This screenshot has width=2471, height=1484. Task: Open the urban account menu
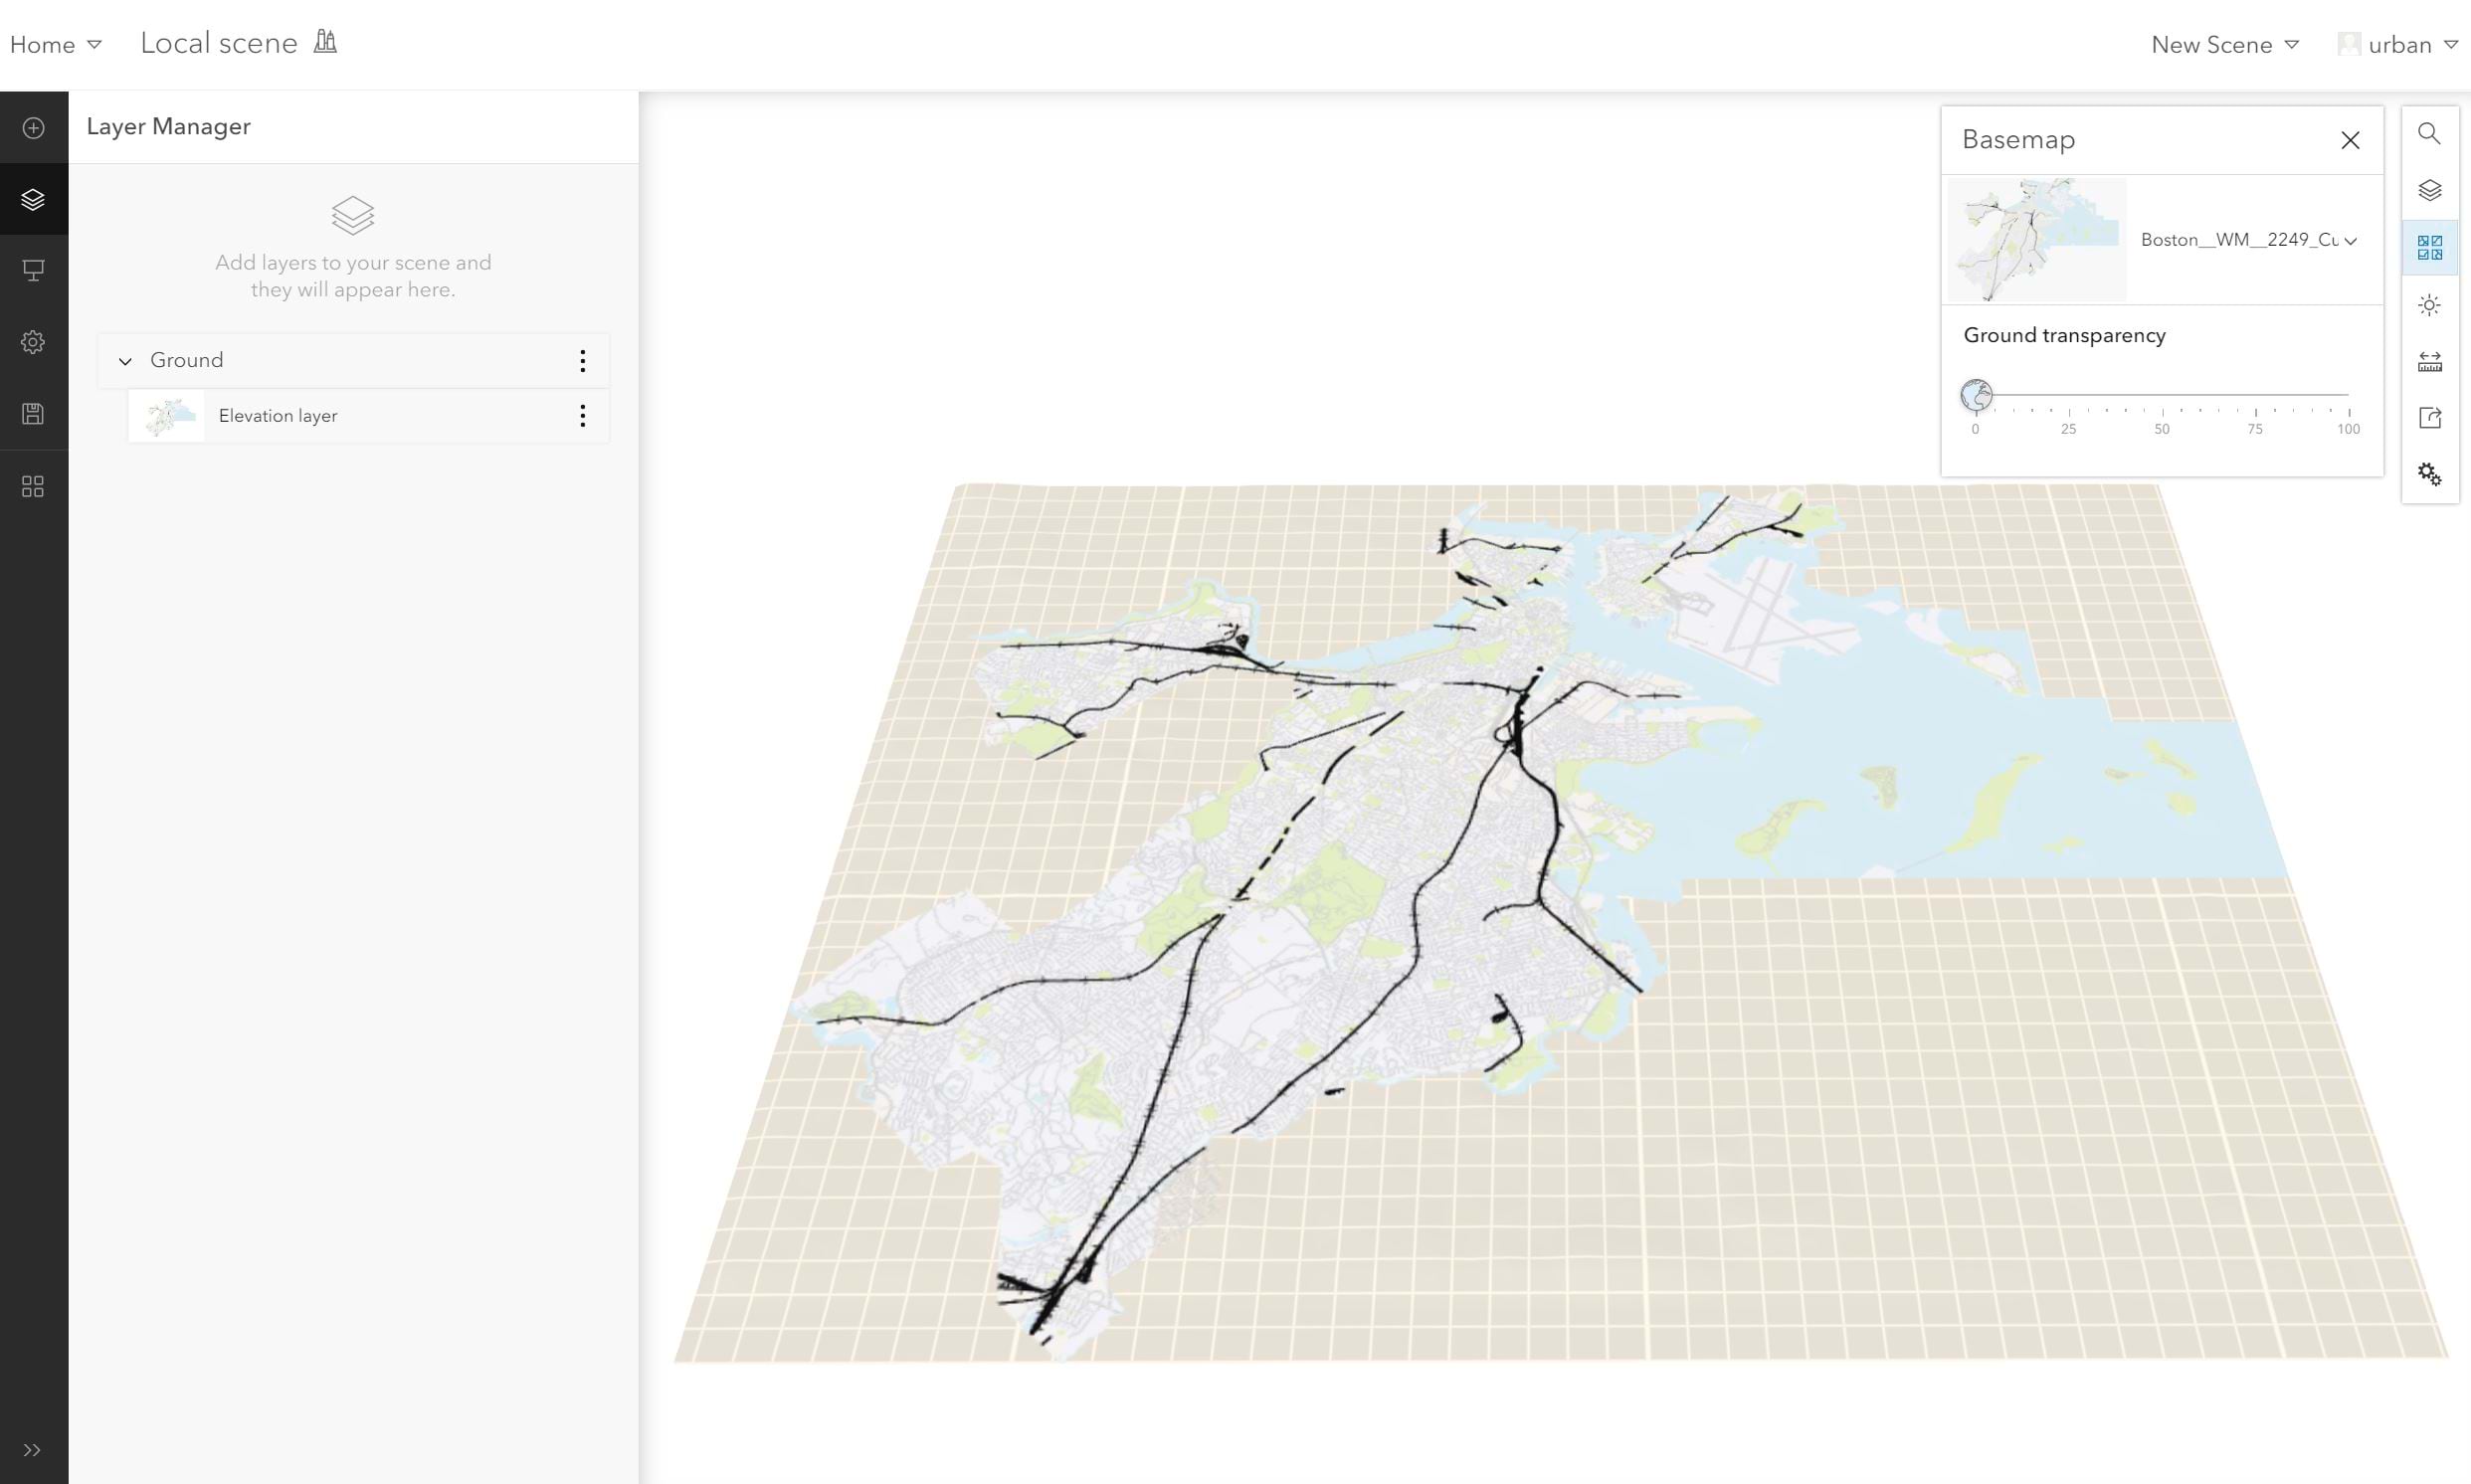(2399, 44)
